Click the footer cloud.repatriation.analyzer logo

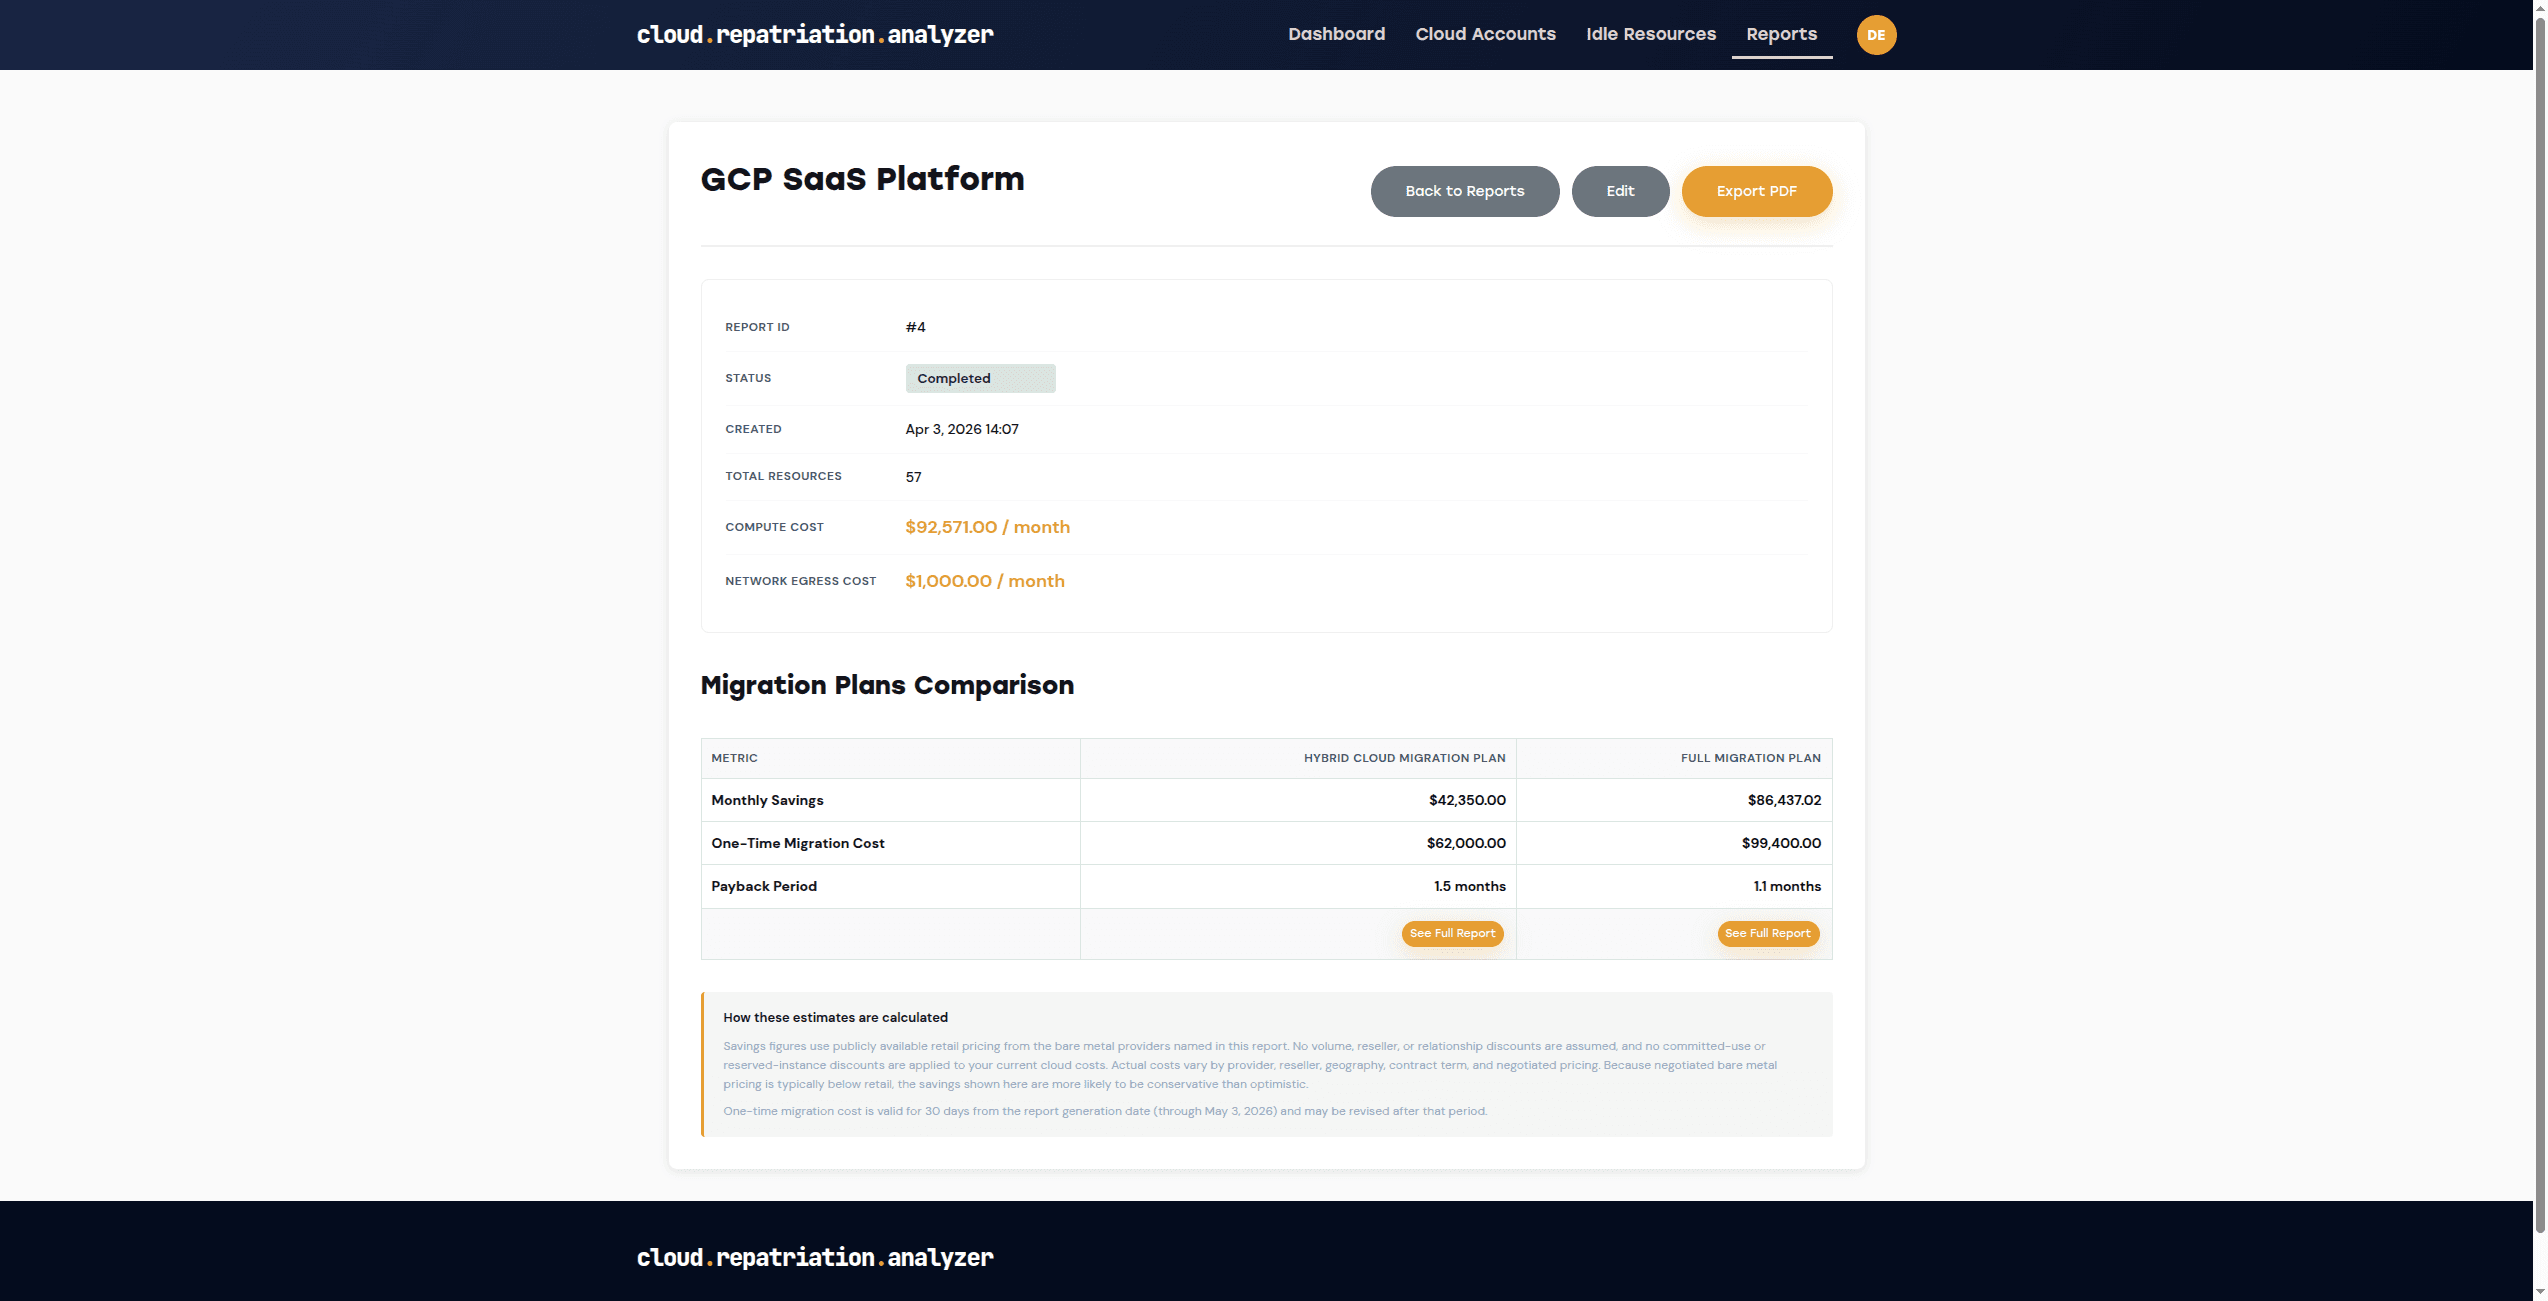point(815,1257)
